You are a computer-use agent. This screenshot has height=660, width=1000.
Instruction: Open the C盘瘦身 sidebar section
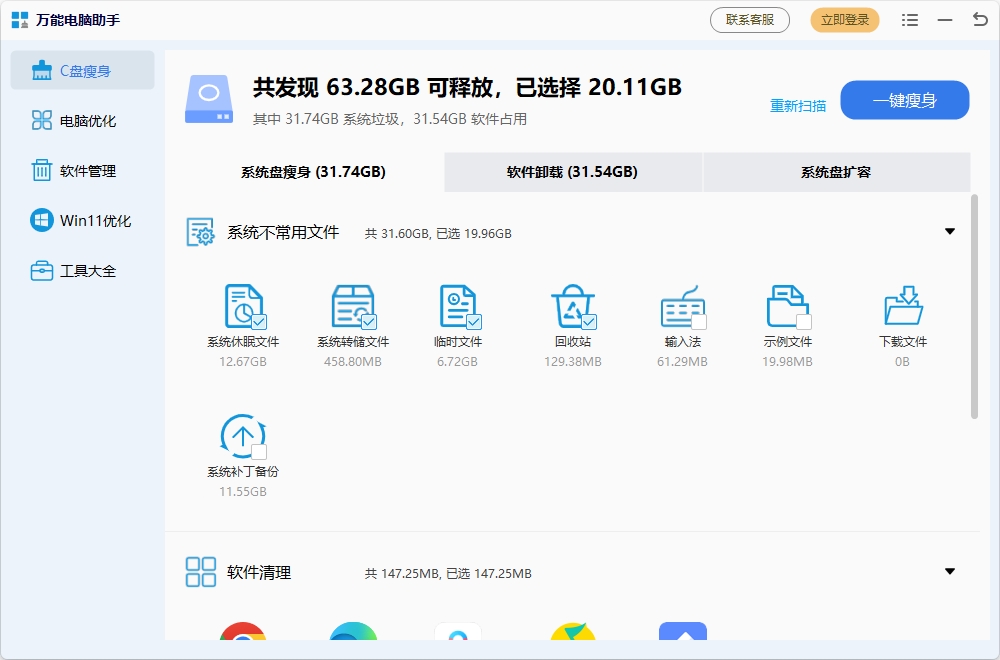[x=82, y=70]
